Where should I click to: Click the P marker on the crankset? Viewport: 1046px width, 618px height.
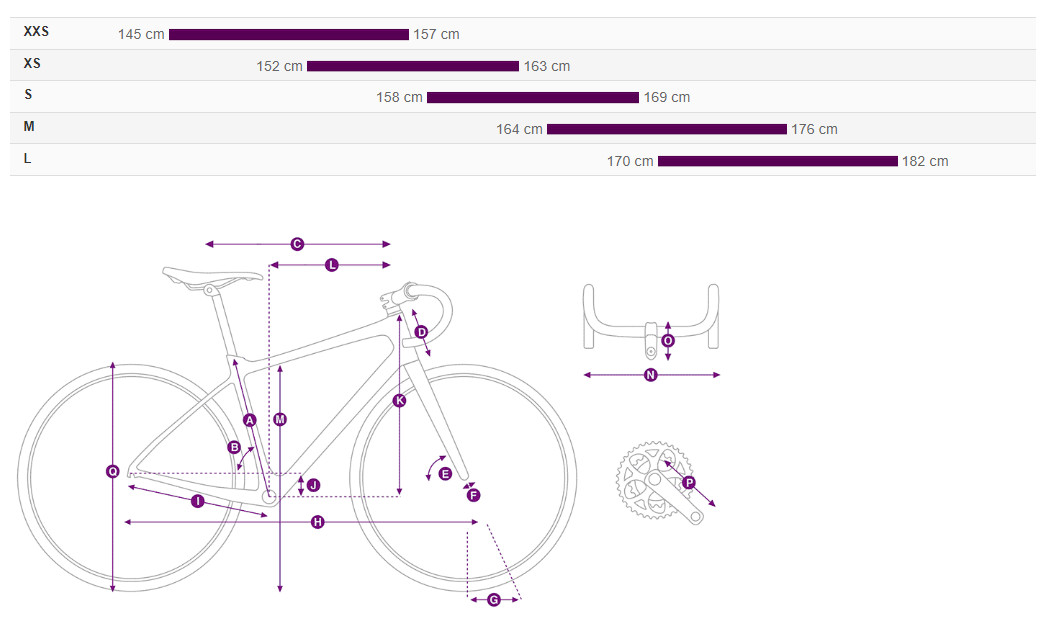click(689, 482)
